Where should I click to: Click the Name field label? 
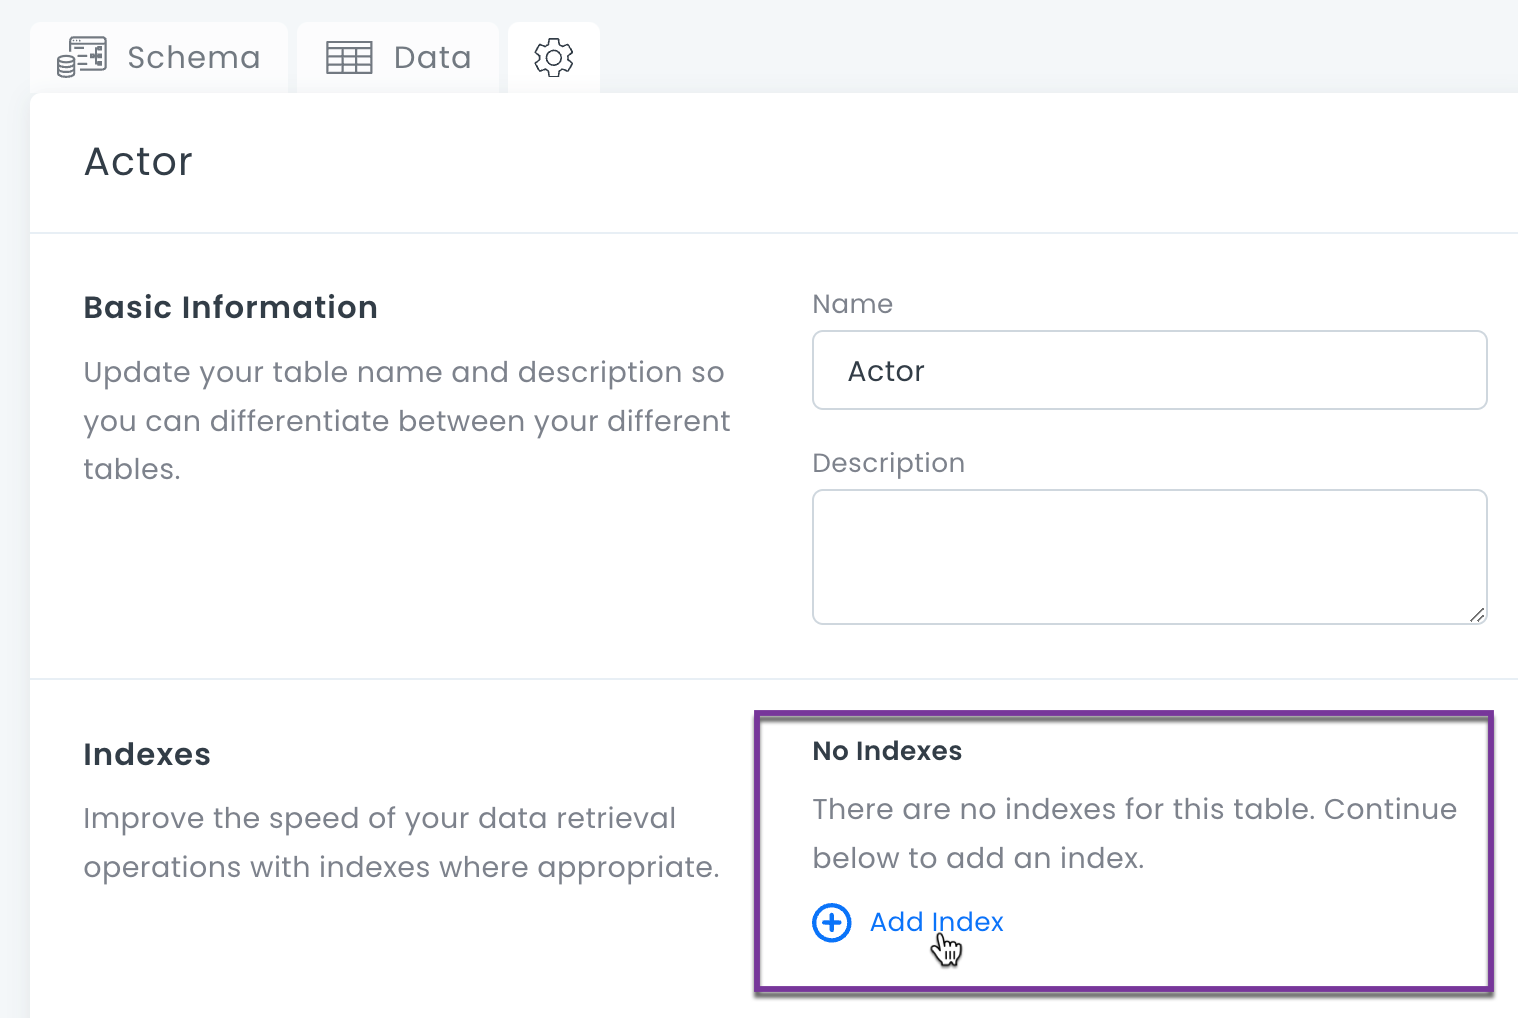[x=852, y=304]
